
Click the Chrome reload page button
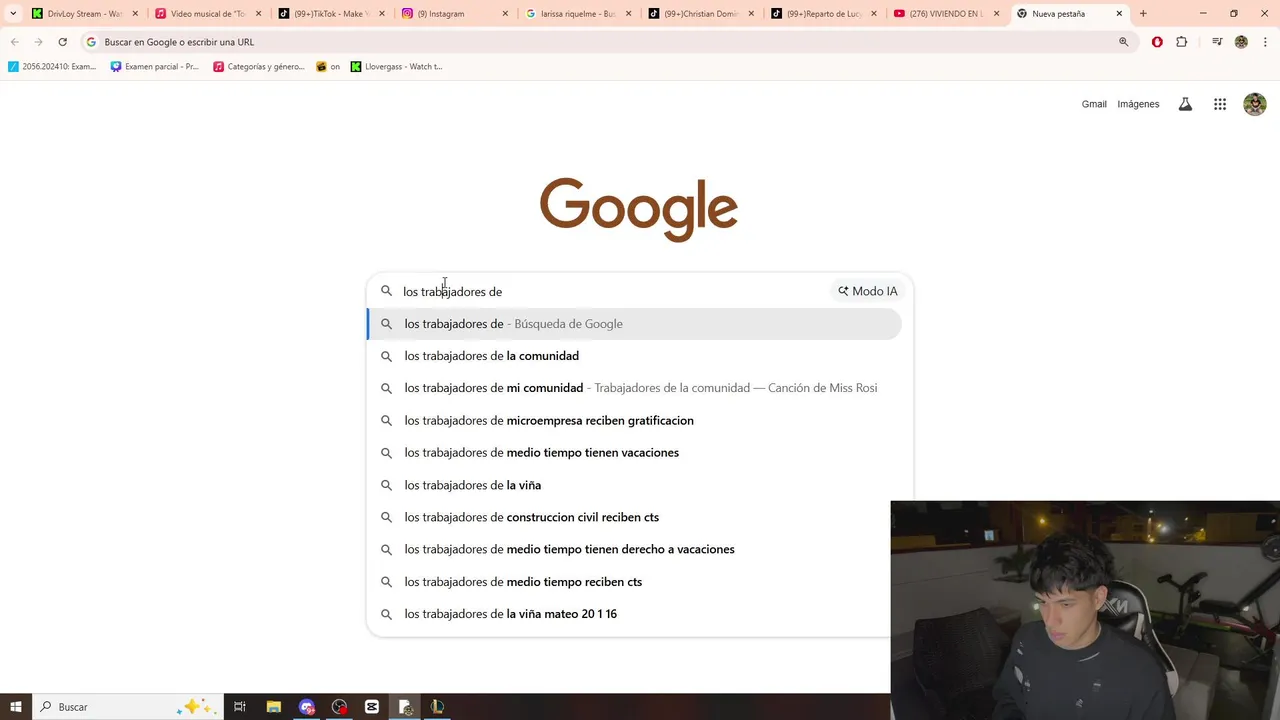tap(62, 42)
